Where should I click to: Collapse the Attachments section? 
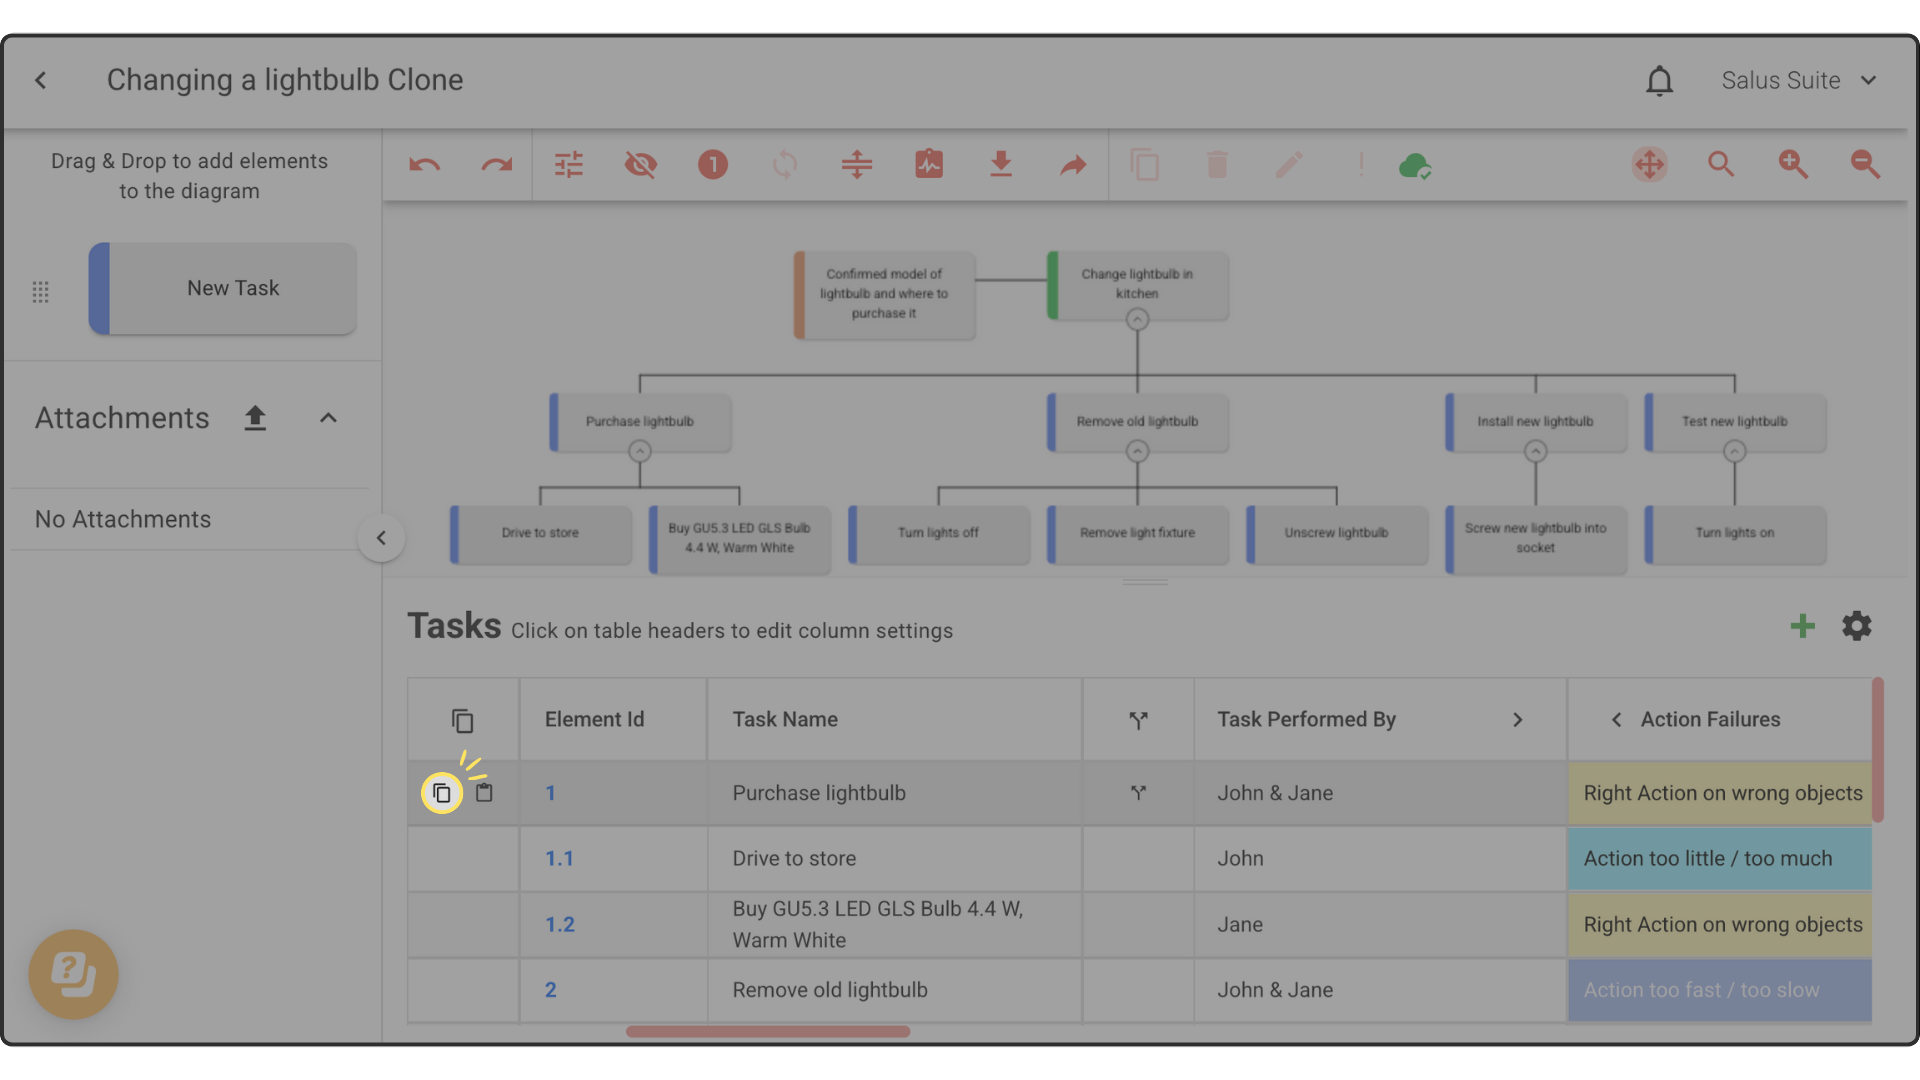[328, 418]
